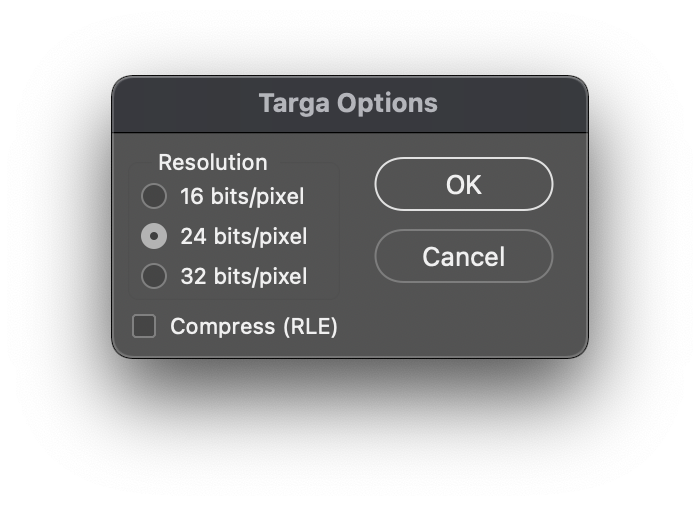
Task: Select the 32 bits/pixel radio button
Action: pos(154,276)
